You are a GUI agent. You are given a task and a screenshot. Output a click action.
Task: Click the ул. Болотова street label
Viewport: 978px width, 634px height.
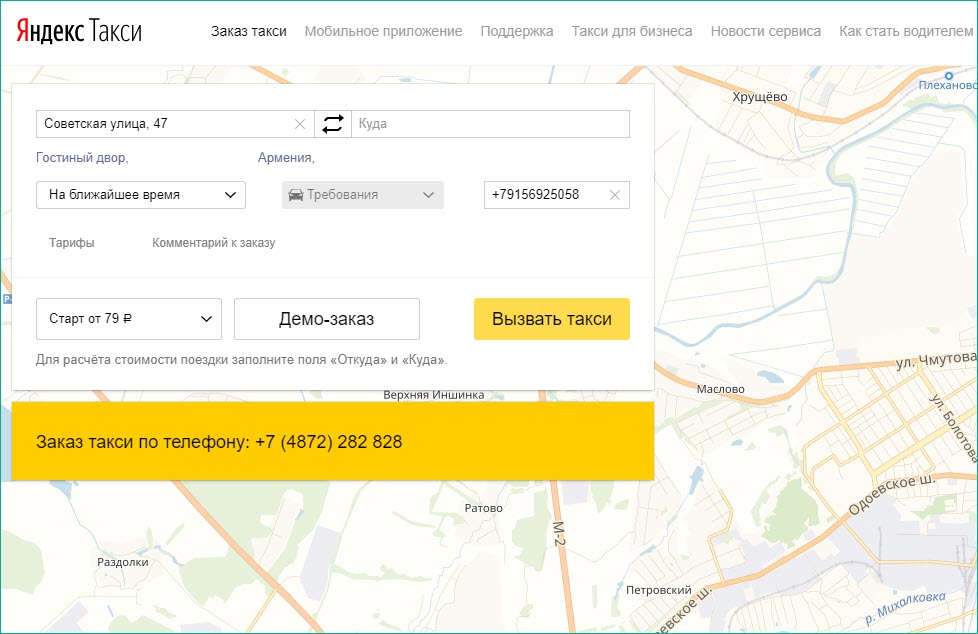(x=952, y=428)
